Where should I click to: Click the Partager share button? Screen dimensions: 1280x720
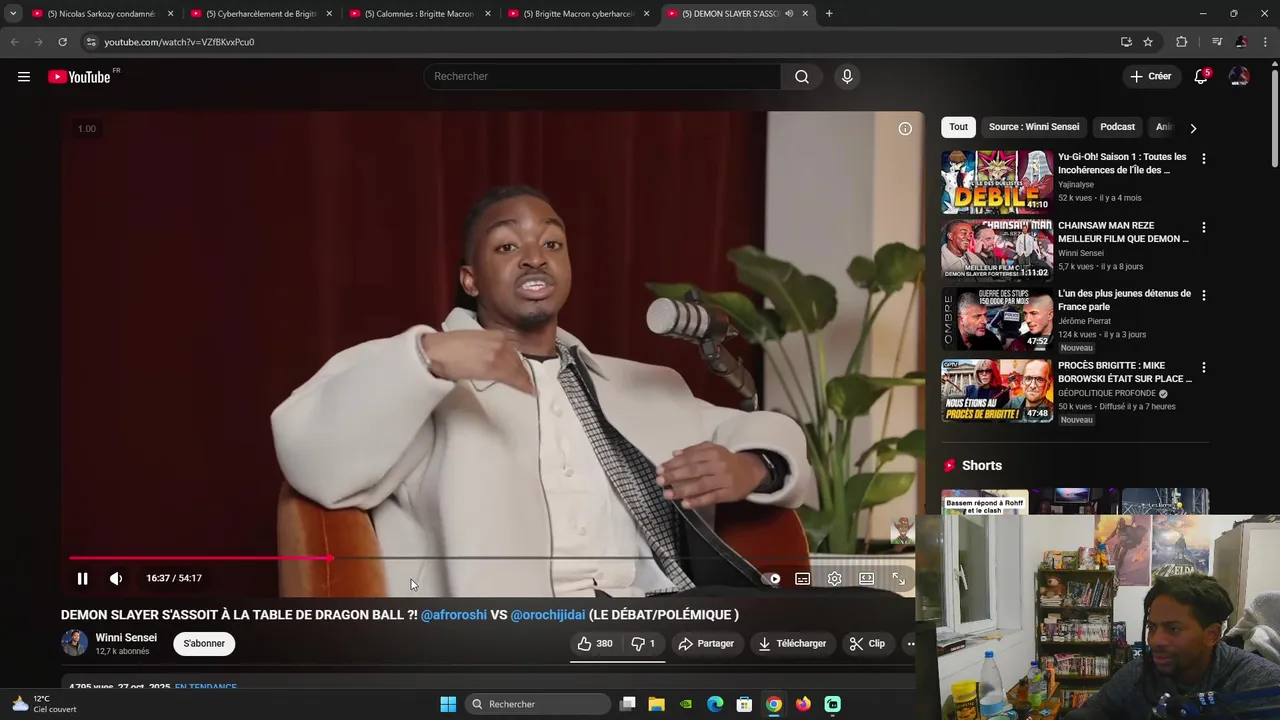(706, 644)
